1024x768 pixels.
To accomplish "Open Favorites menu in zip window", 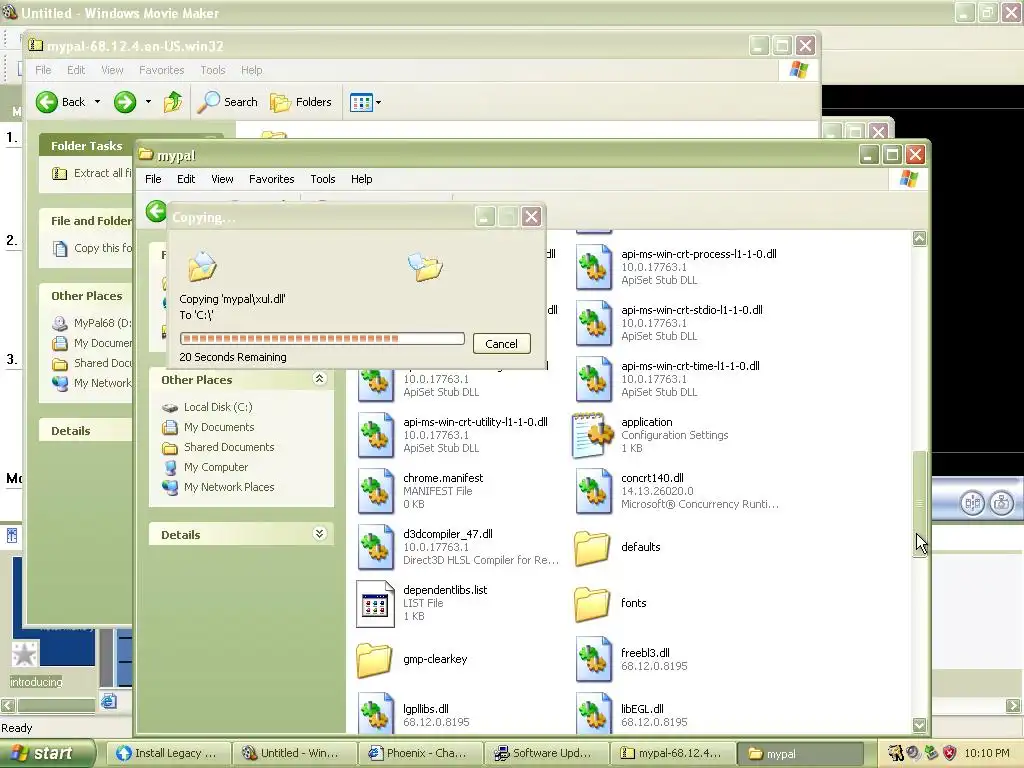I will (161, 70).
